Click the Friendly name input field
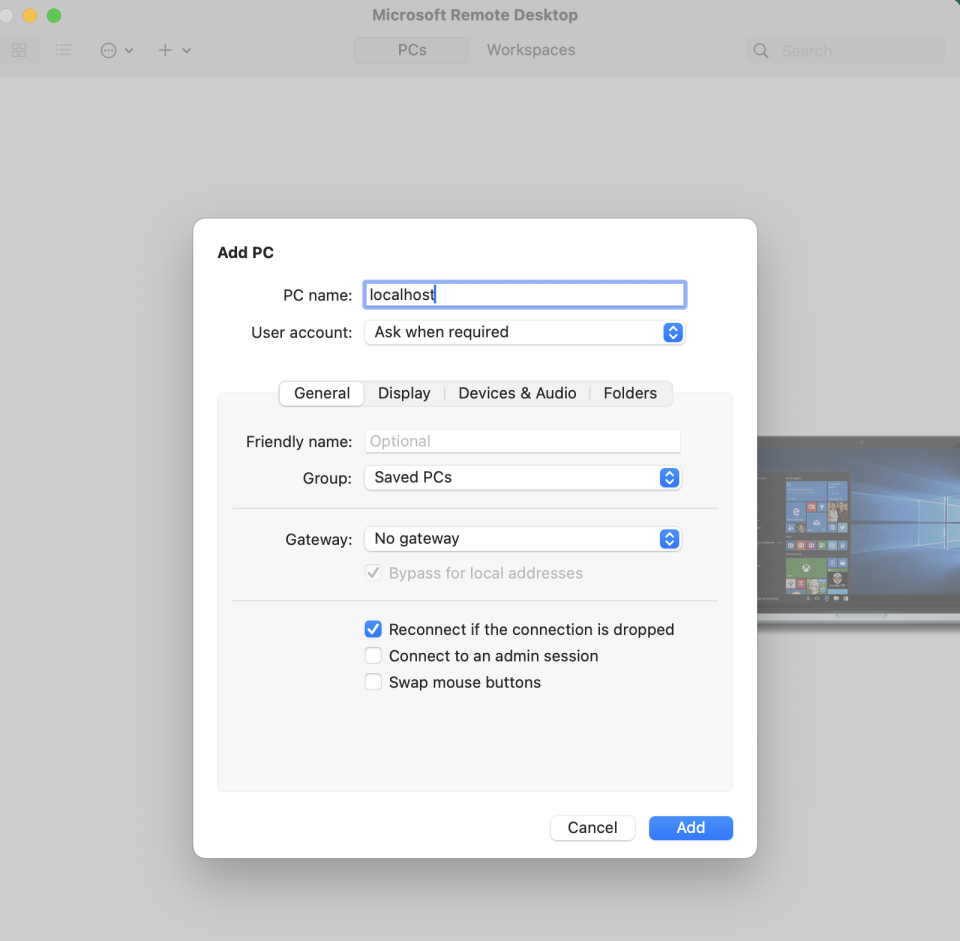Screen dimensions: 960x941 click(x=522, y=441)
